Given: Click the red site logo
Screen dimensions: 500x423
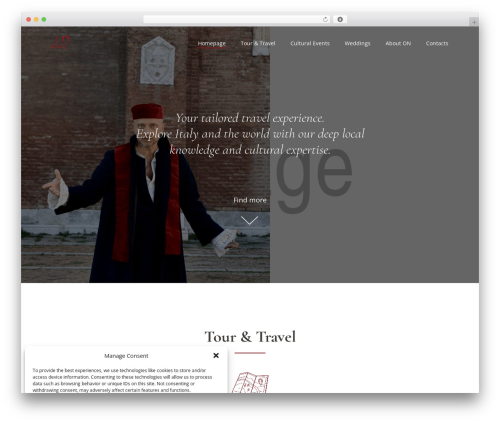Looking at the screenshot, I should [x=60, y=43].
